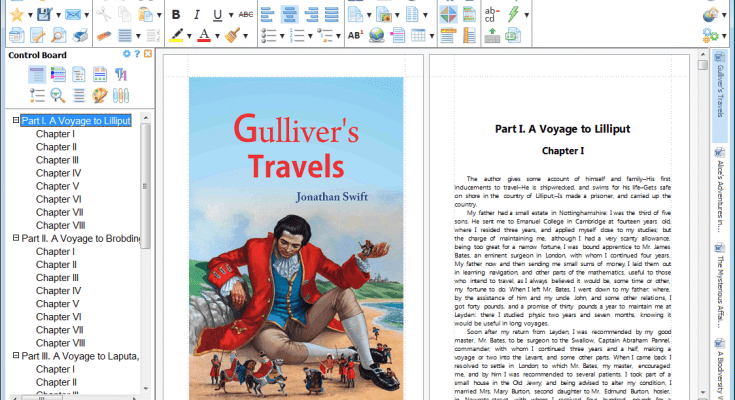Click the printer icon

pyautogui.click(x=80, y=36)
